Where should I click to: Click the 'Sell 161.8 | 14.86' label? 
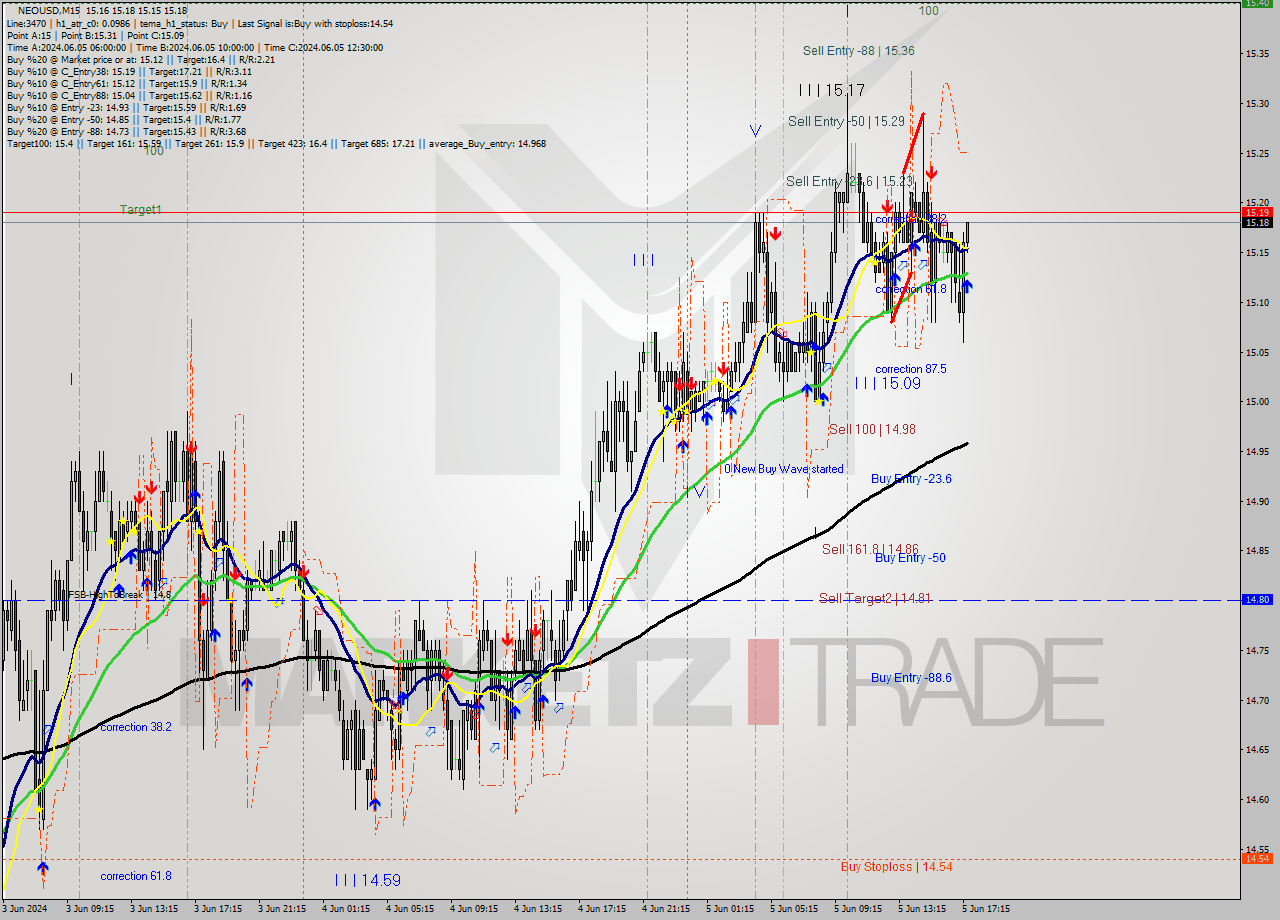[x=870, y=549]
